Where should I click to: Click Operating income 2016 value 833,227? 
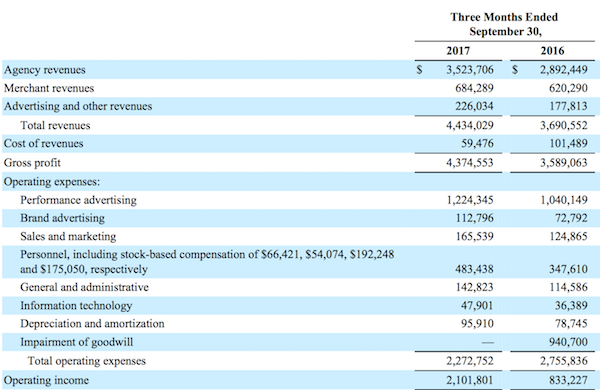click(x=568, y=380)
